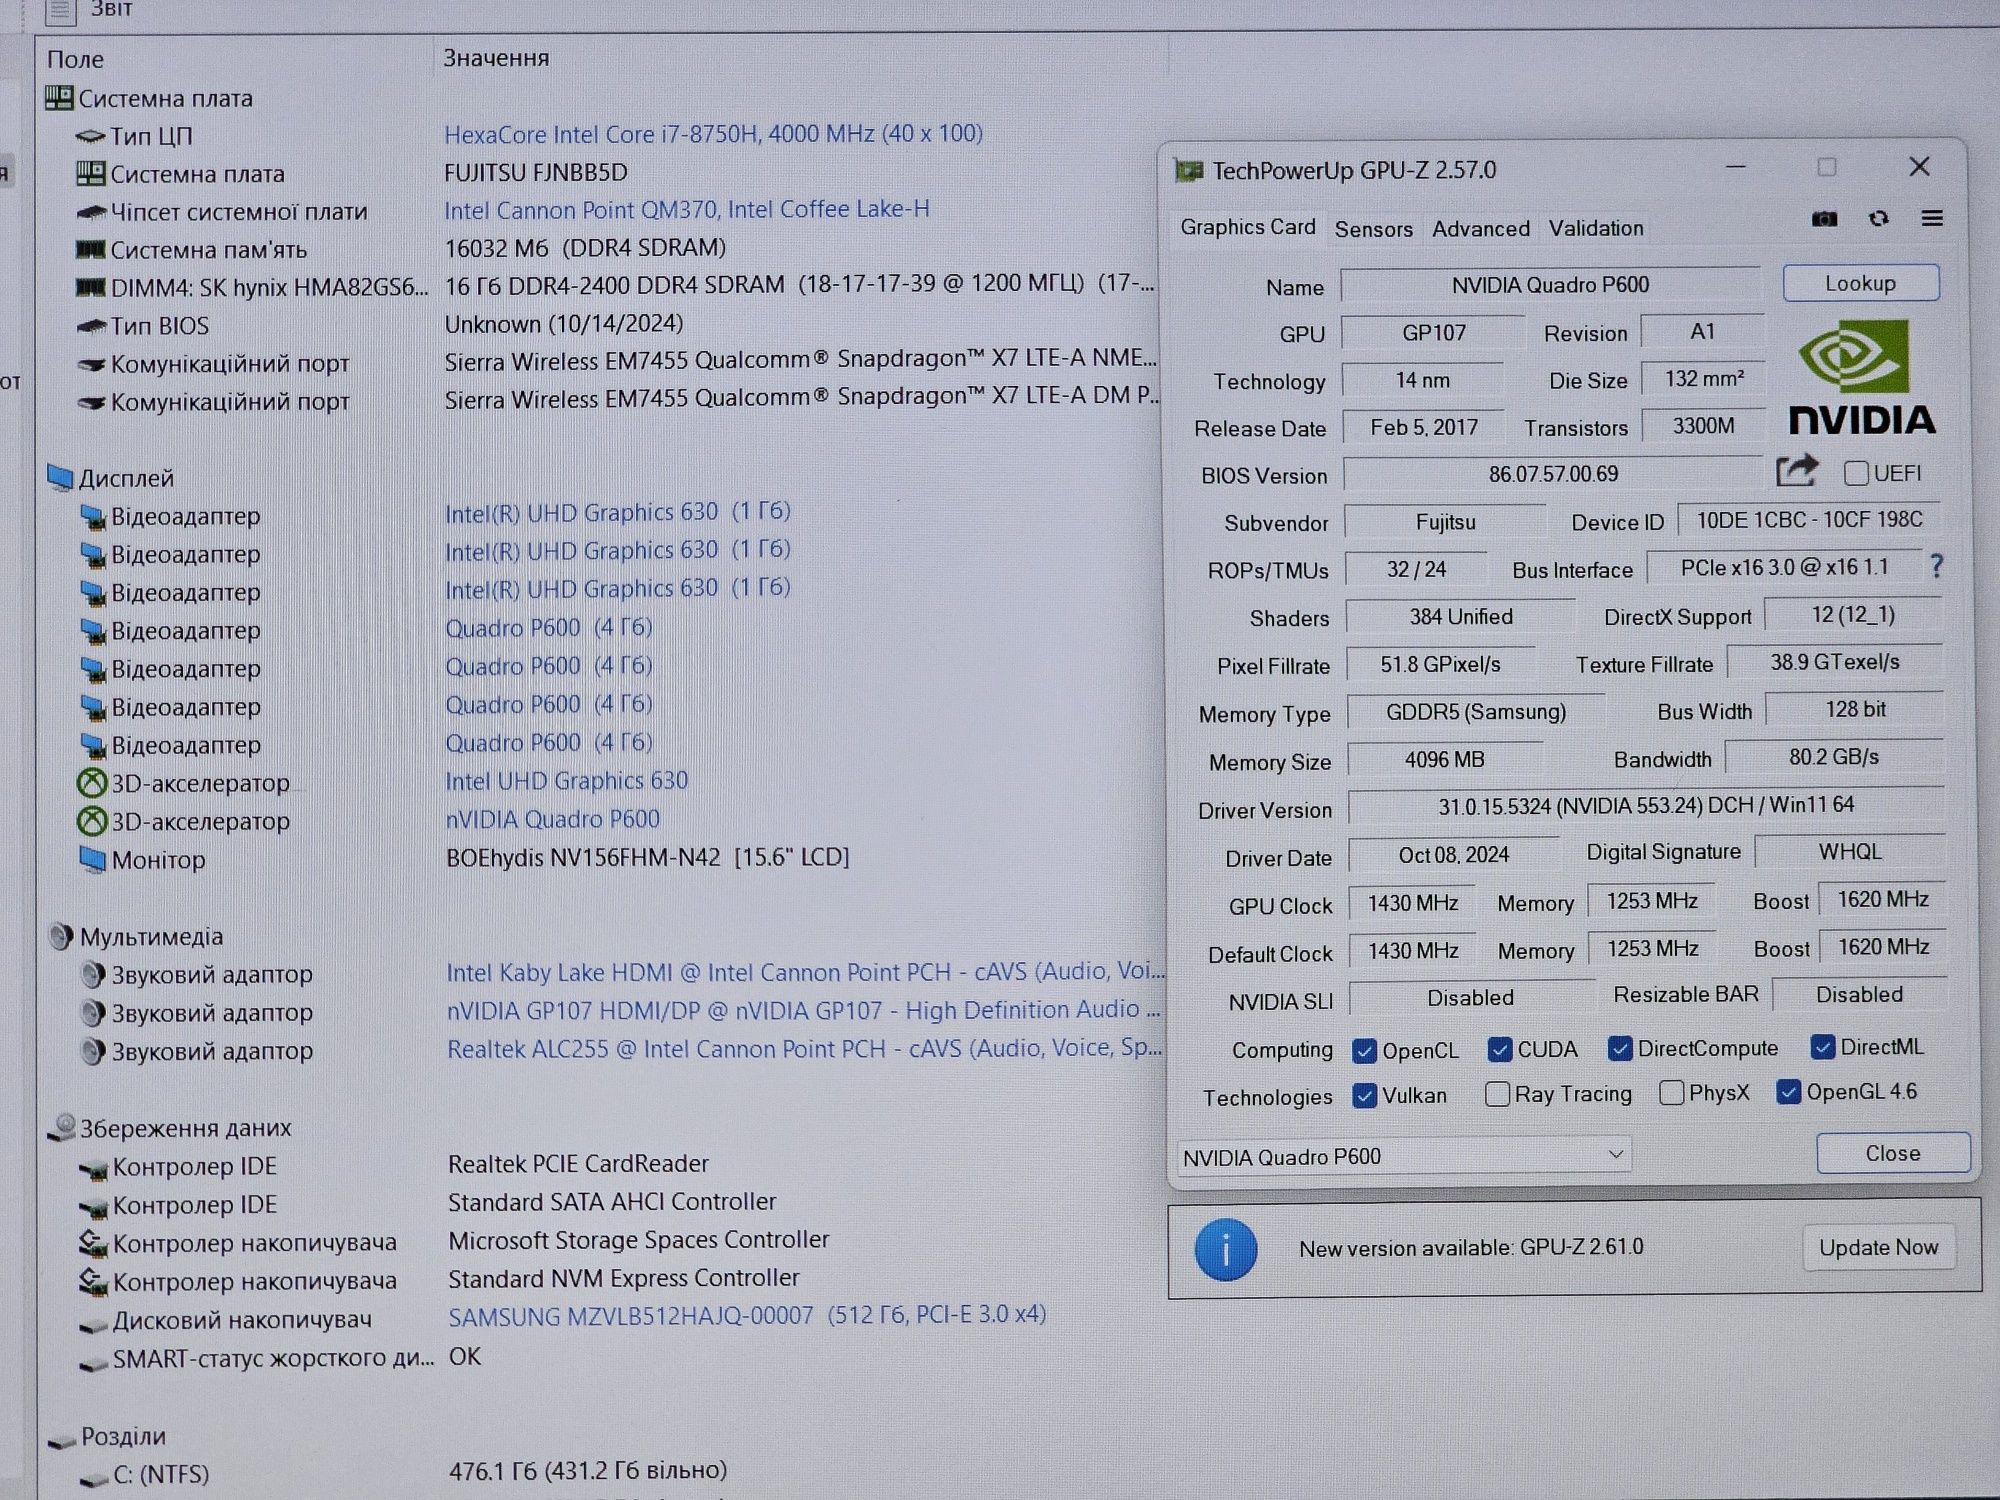The height and width of the screenshot is (1500, 2000).
Task: Click the Bus Interface question mark
Action: (x=1937, y=567)
